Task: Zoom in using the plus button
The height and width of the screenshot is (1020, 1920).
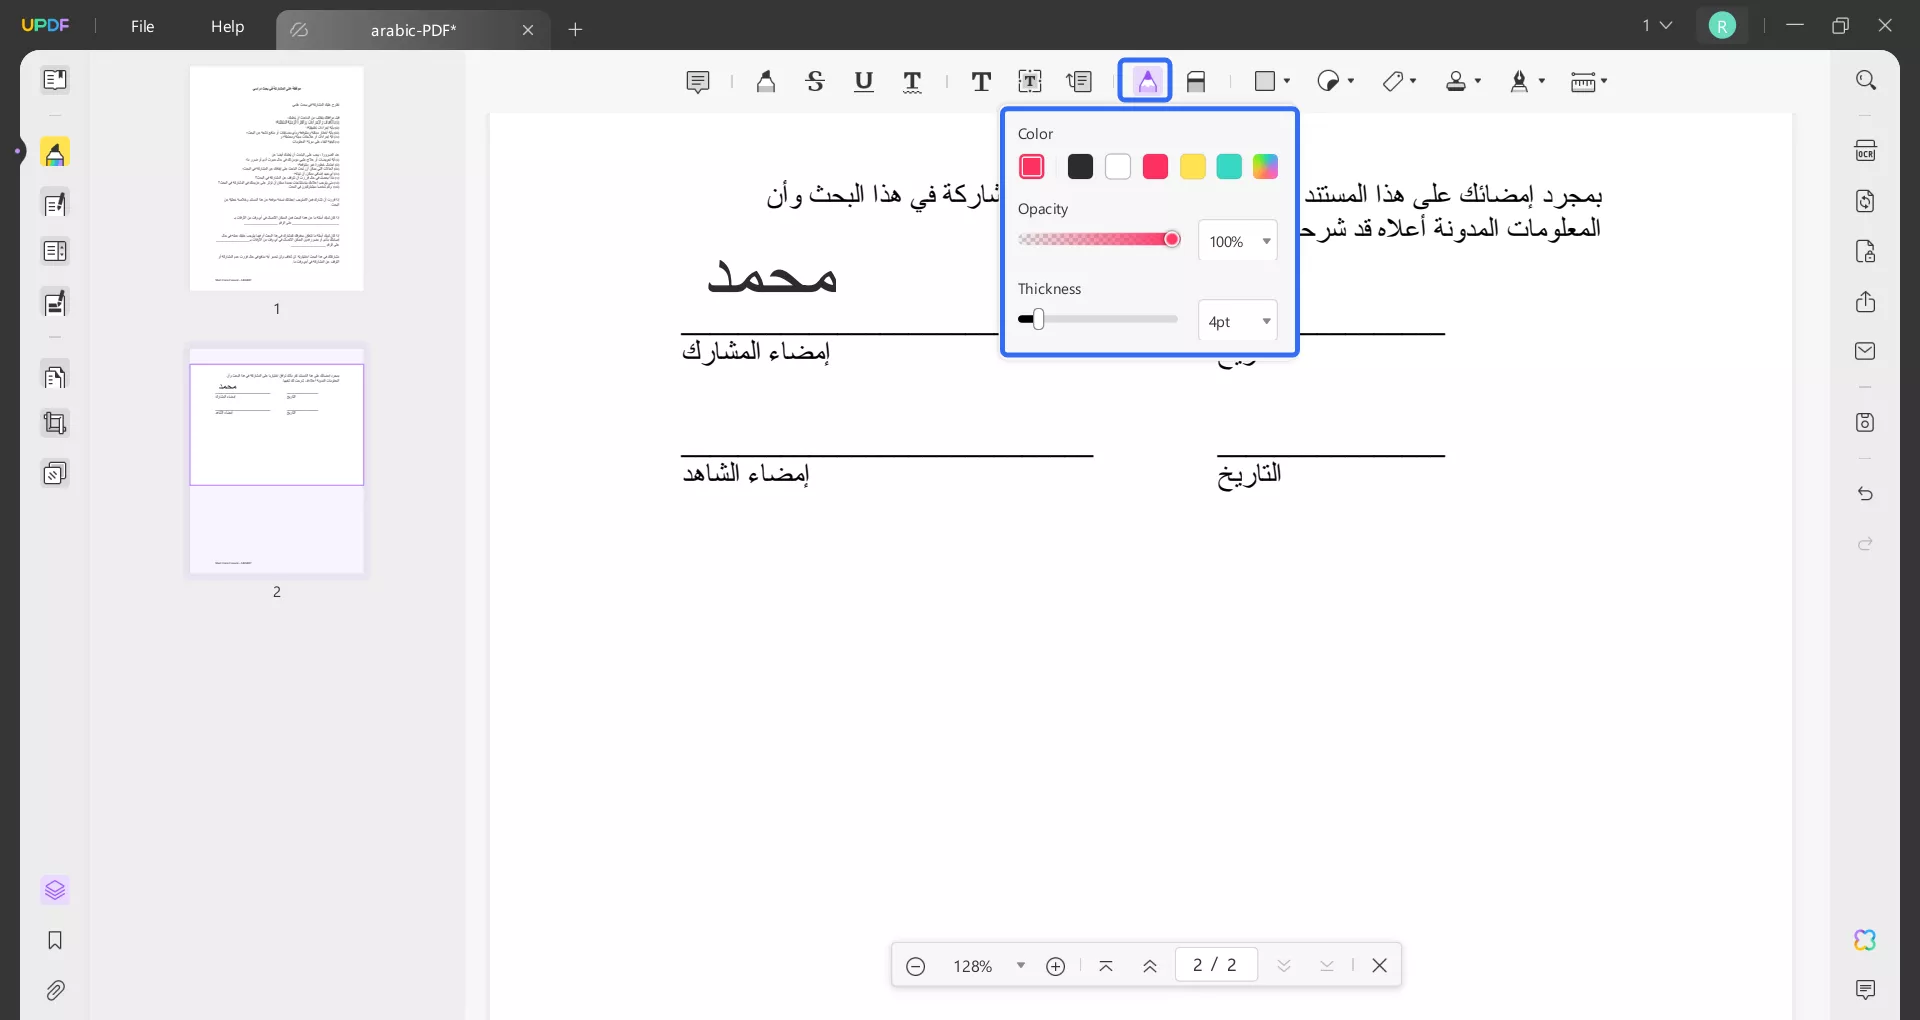Action: point(1057,965)
